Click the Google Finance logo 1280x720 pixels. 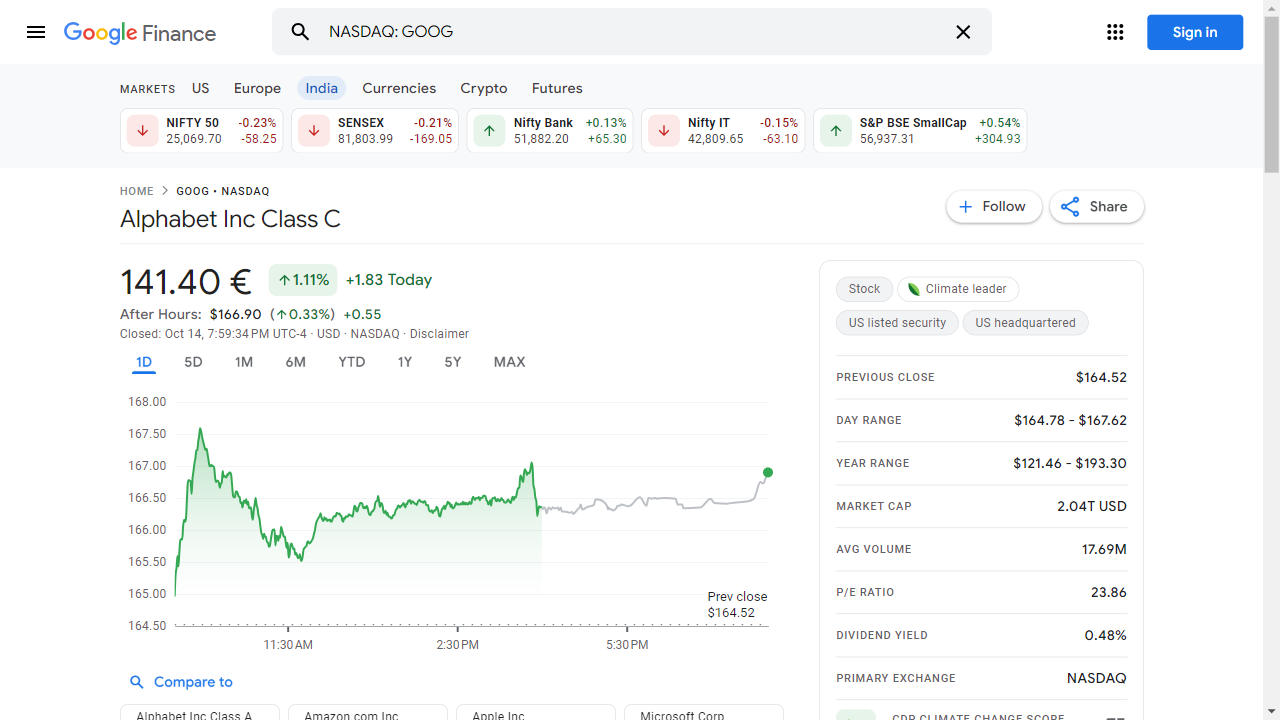pos(140,32)
